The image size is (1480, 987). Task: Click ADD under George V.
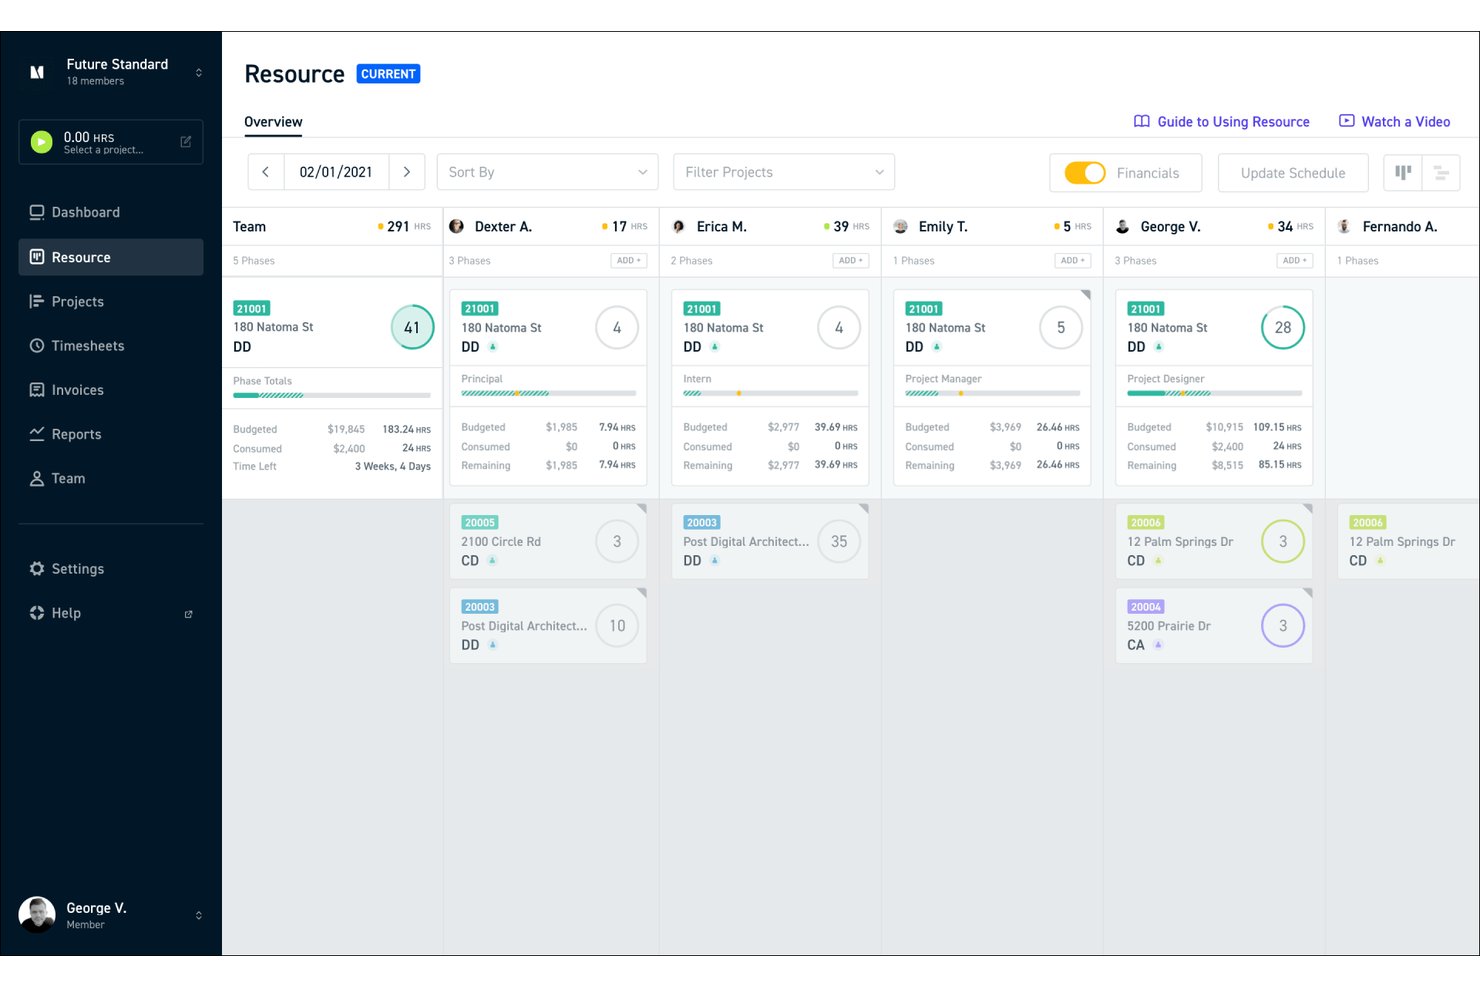(1294, 260)
